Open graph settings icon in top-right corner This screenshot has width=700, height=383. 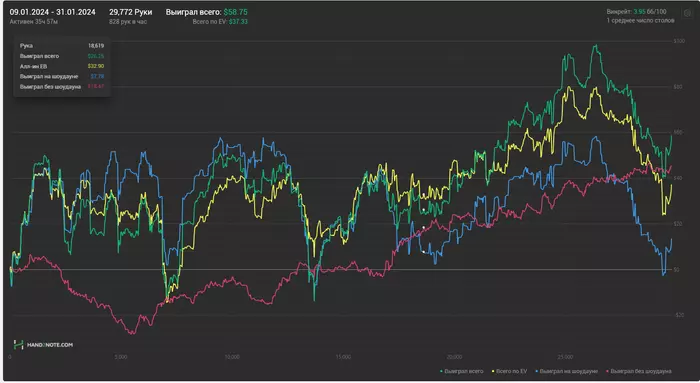point(688,13)
